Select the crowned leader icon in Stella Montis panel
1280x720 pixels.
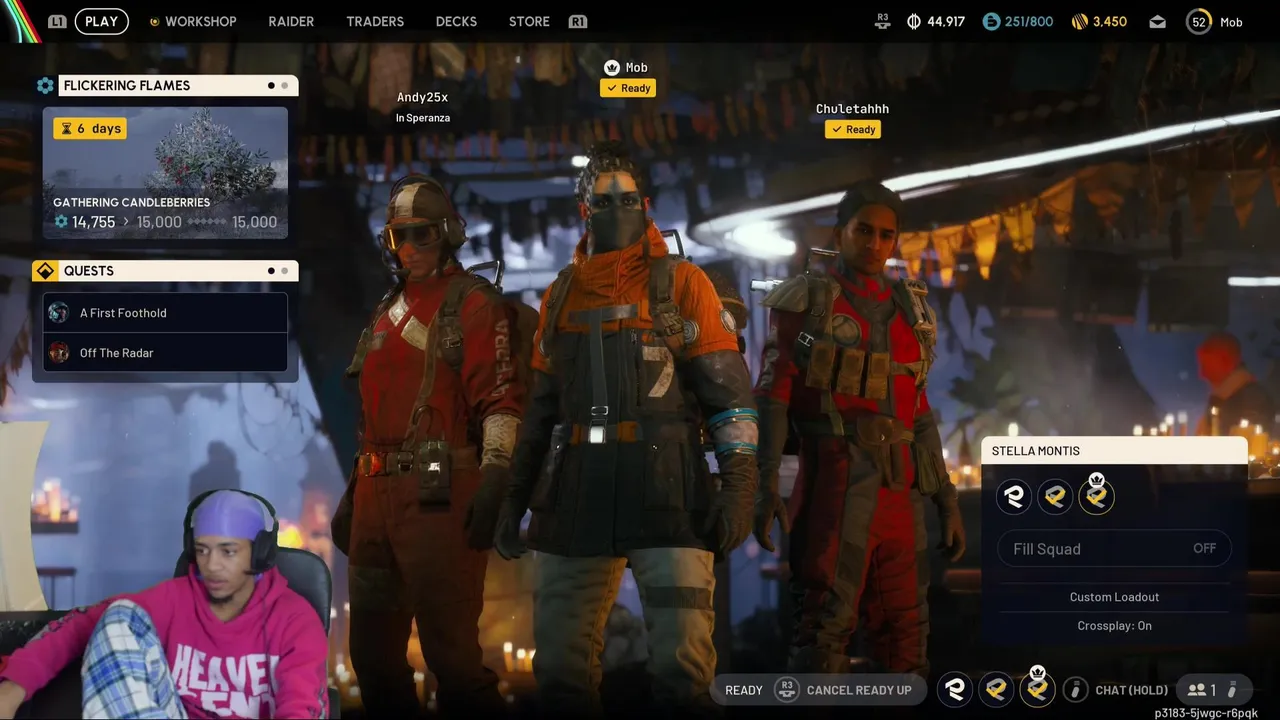(x=1096, y=495)
